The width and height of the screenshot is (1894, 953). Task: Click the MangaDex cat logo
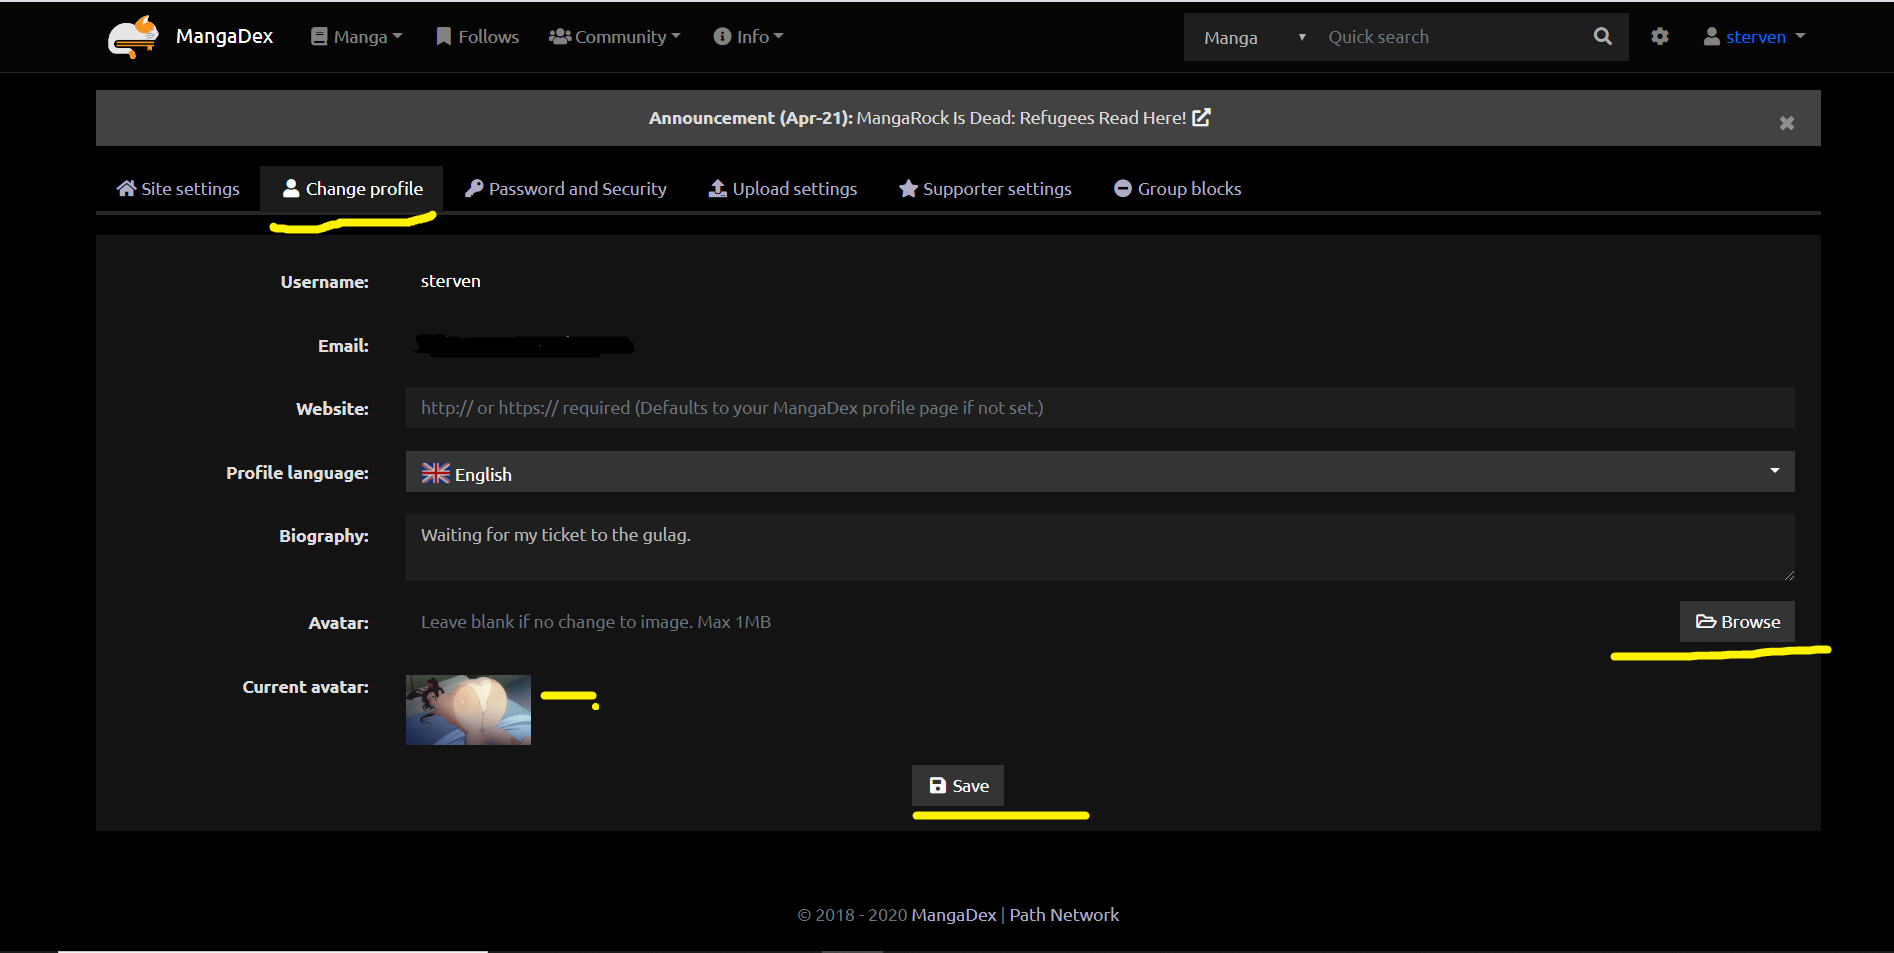[x=133, y=37]
